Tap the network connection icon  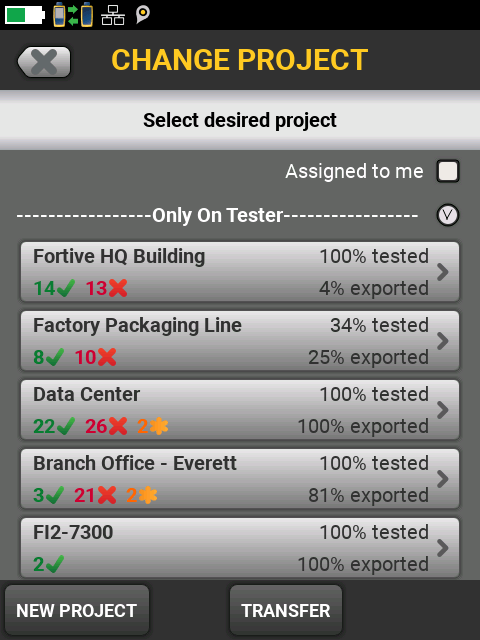coord(113,15)
